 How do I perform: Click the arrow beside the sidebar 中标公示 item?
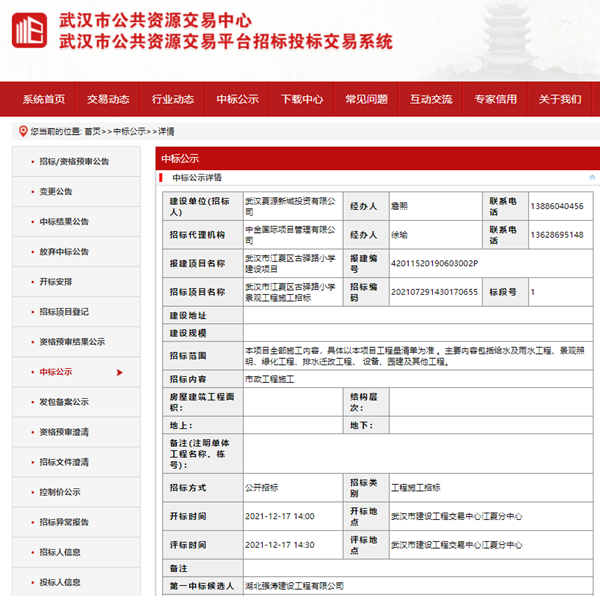tap(119, 372)
